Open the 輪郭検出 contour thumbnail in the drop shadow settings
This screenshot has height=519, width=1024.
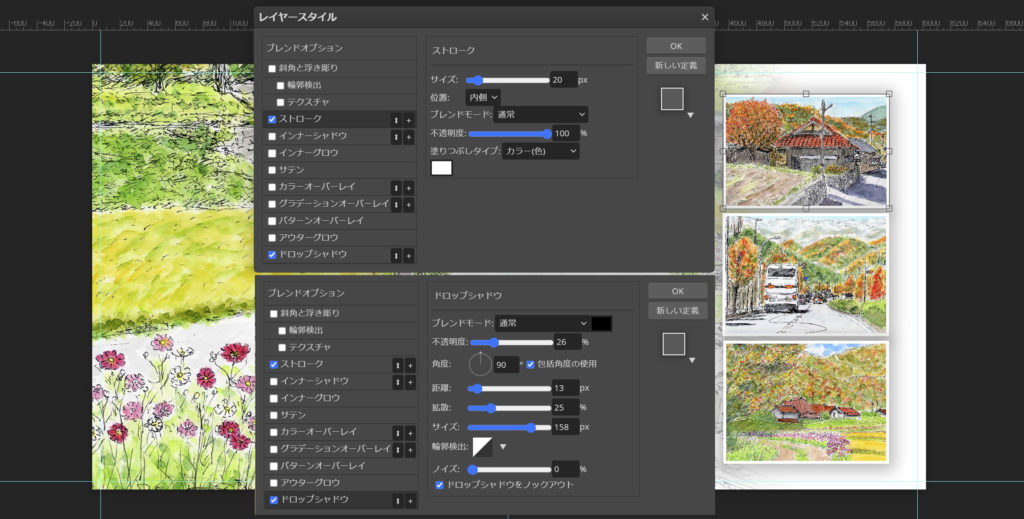coord(483,446)
